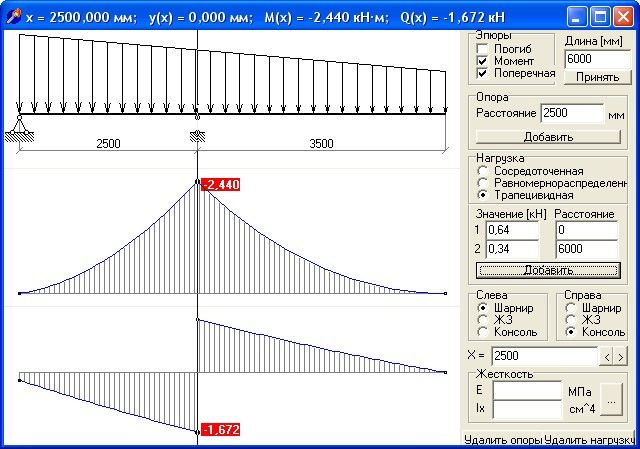Step X position left with the < arrow
This screenshot has height=449, width=640.
pyautogui.click(x=607, y=357)
